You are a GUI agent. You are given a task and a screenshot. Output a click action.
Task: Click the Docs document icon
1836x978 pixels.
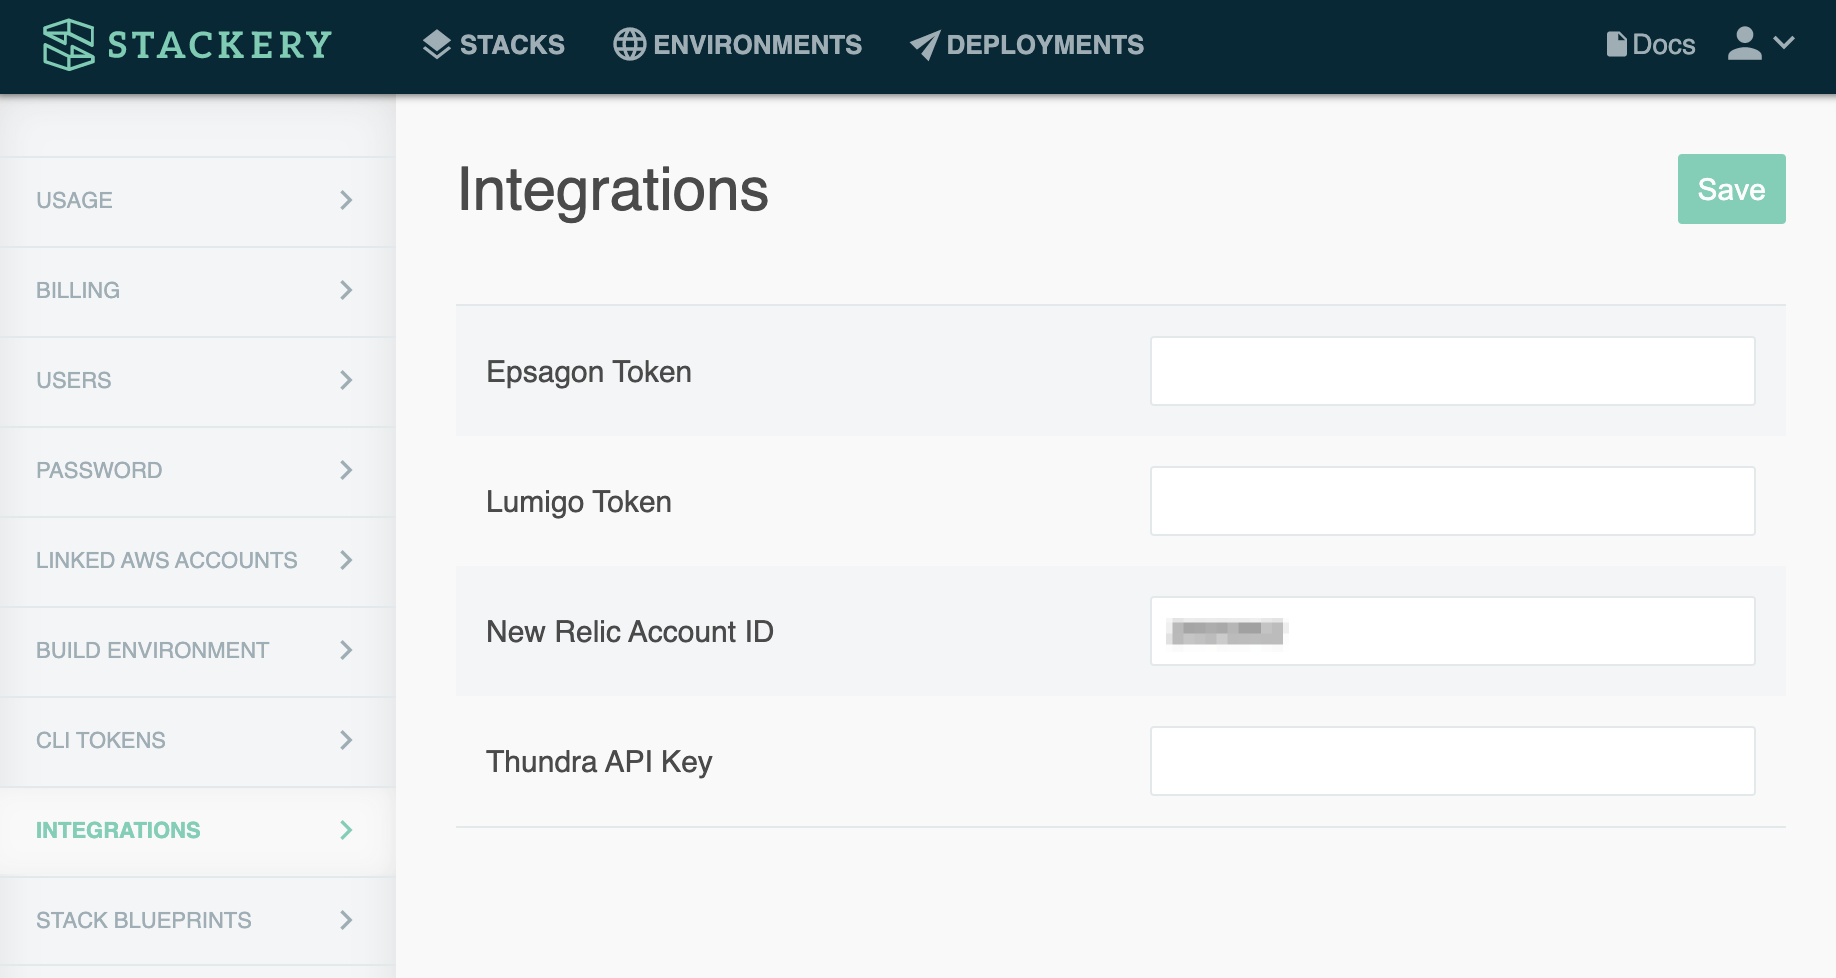pos(1616,44)
